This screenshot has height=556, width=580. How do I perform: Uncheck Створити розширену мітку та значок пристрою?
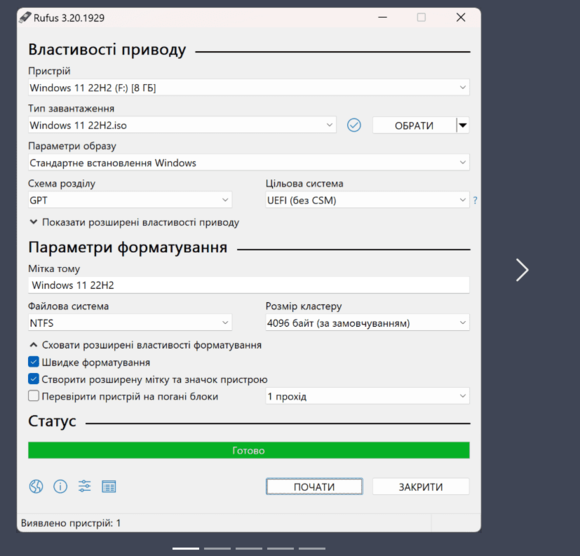pyautogui.click(x=33, y=379)
